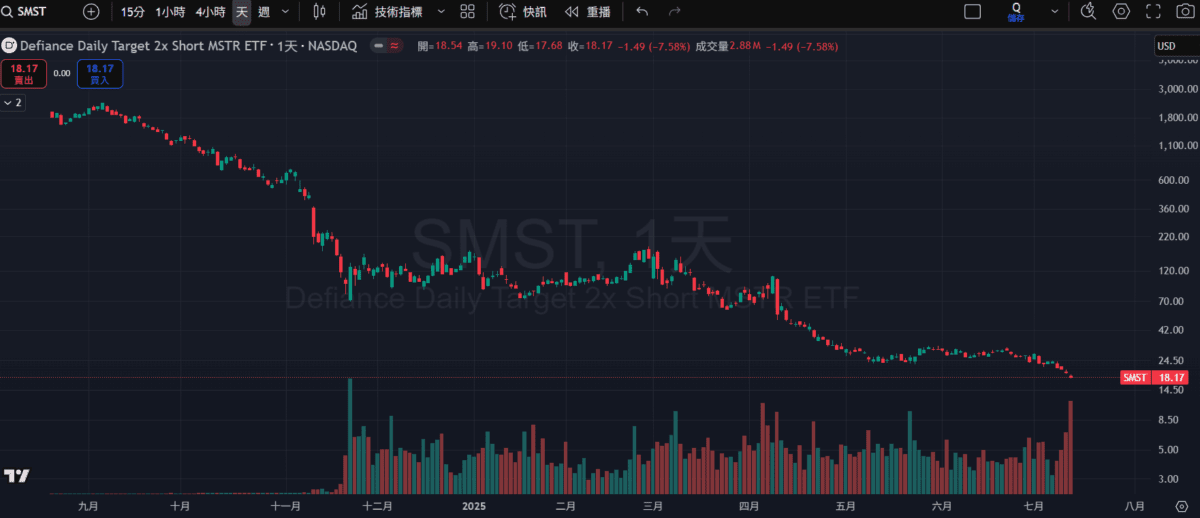Select the 天 daily interval
Image resolution: width=1200 pixels, height=518 pixels.
click(x=241, y=12)
